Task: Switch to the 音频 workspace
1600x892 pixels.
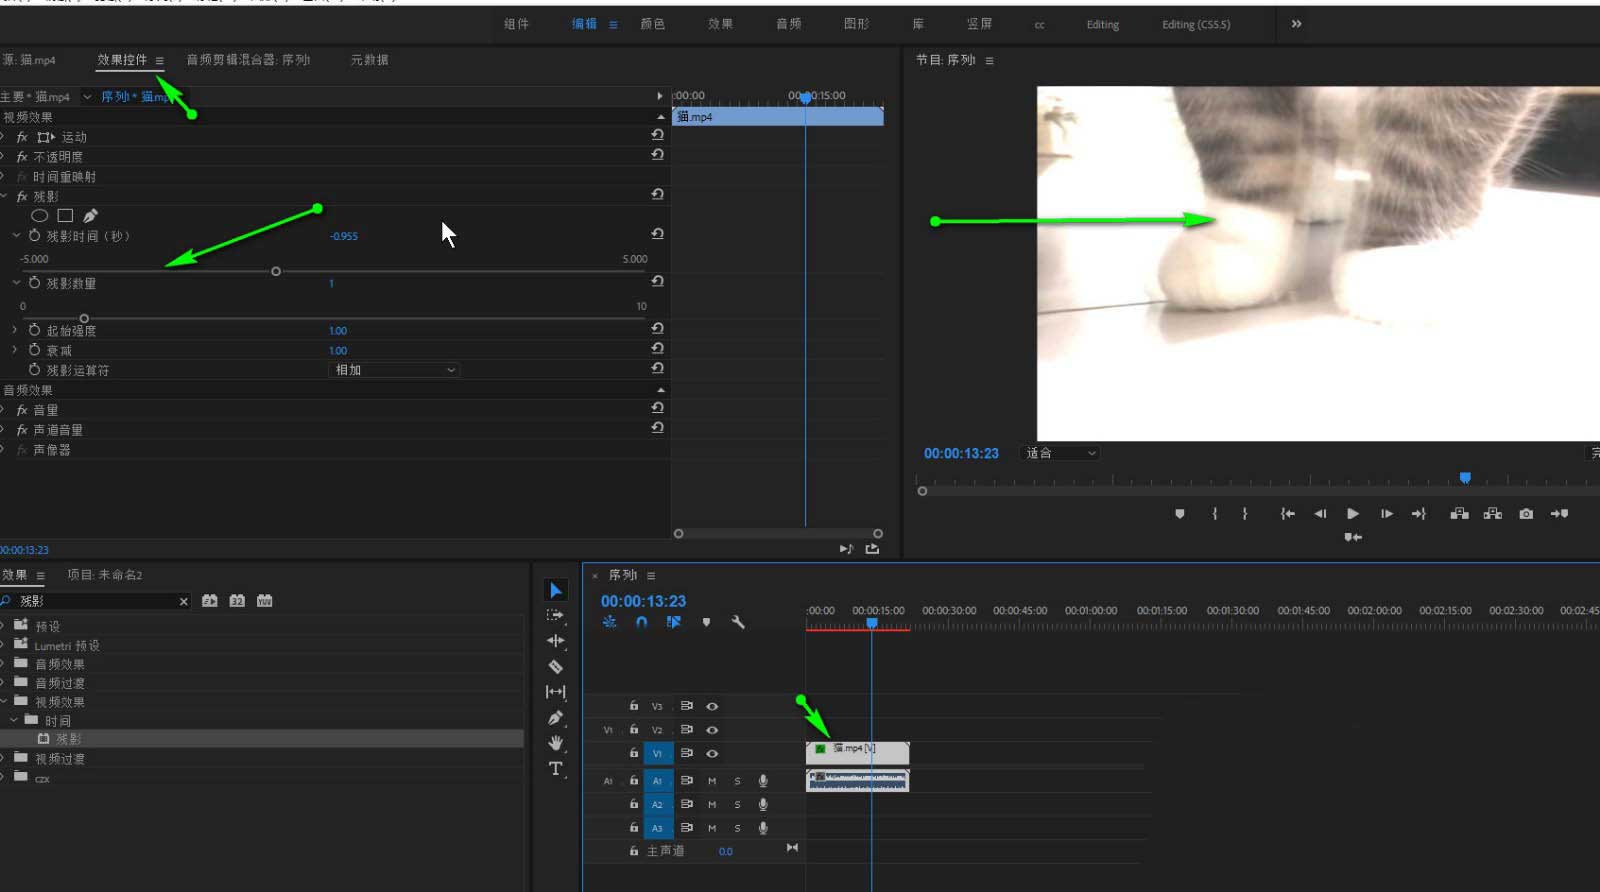Action: click(789, 24)
